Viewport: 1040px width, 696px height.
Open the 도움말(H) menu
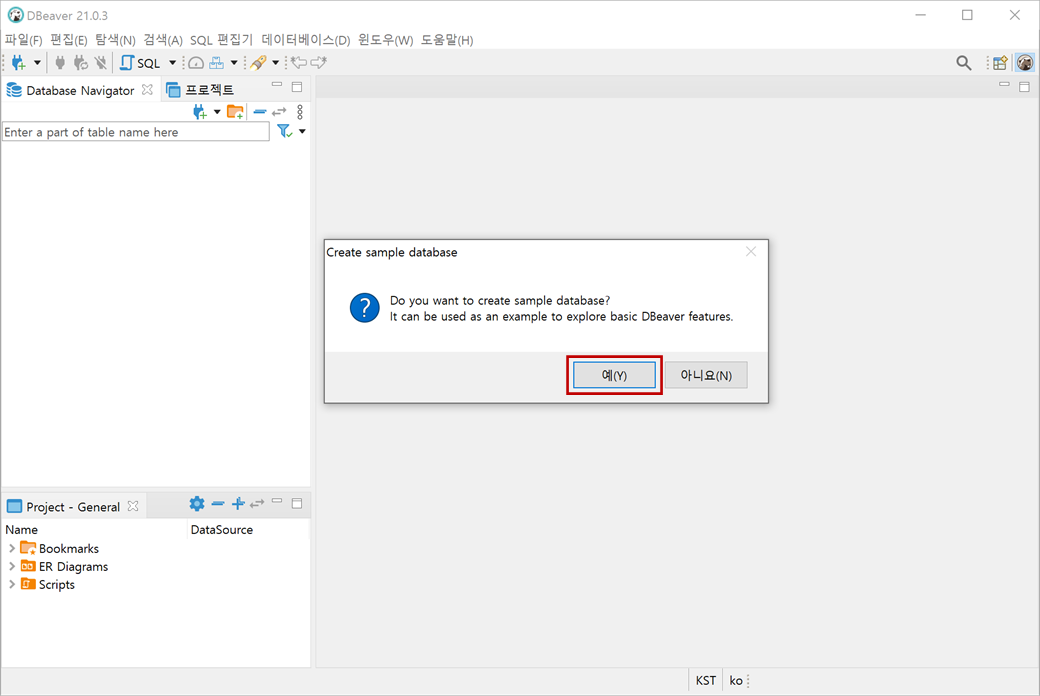(447, 40)
